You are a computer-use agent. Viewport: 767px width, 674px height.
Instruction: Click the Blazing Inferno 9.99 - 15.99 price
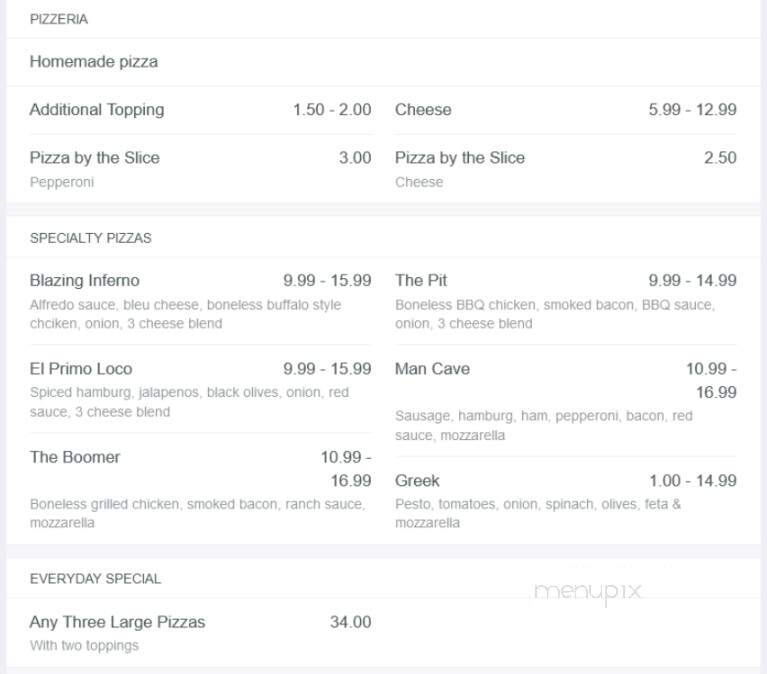[x=327, y=281]
